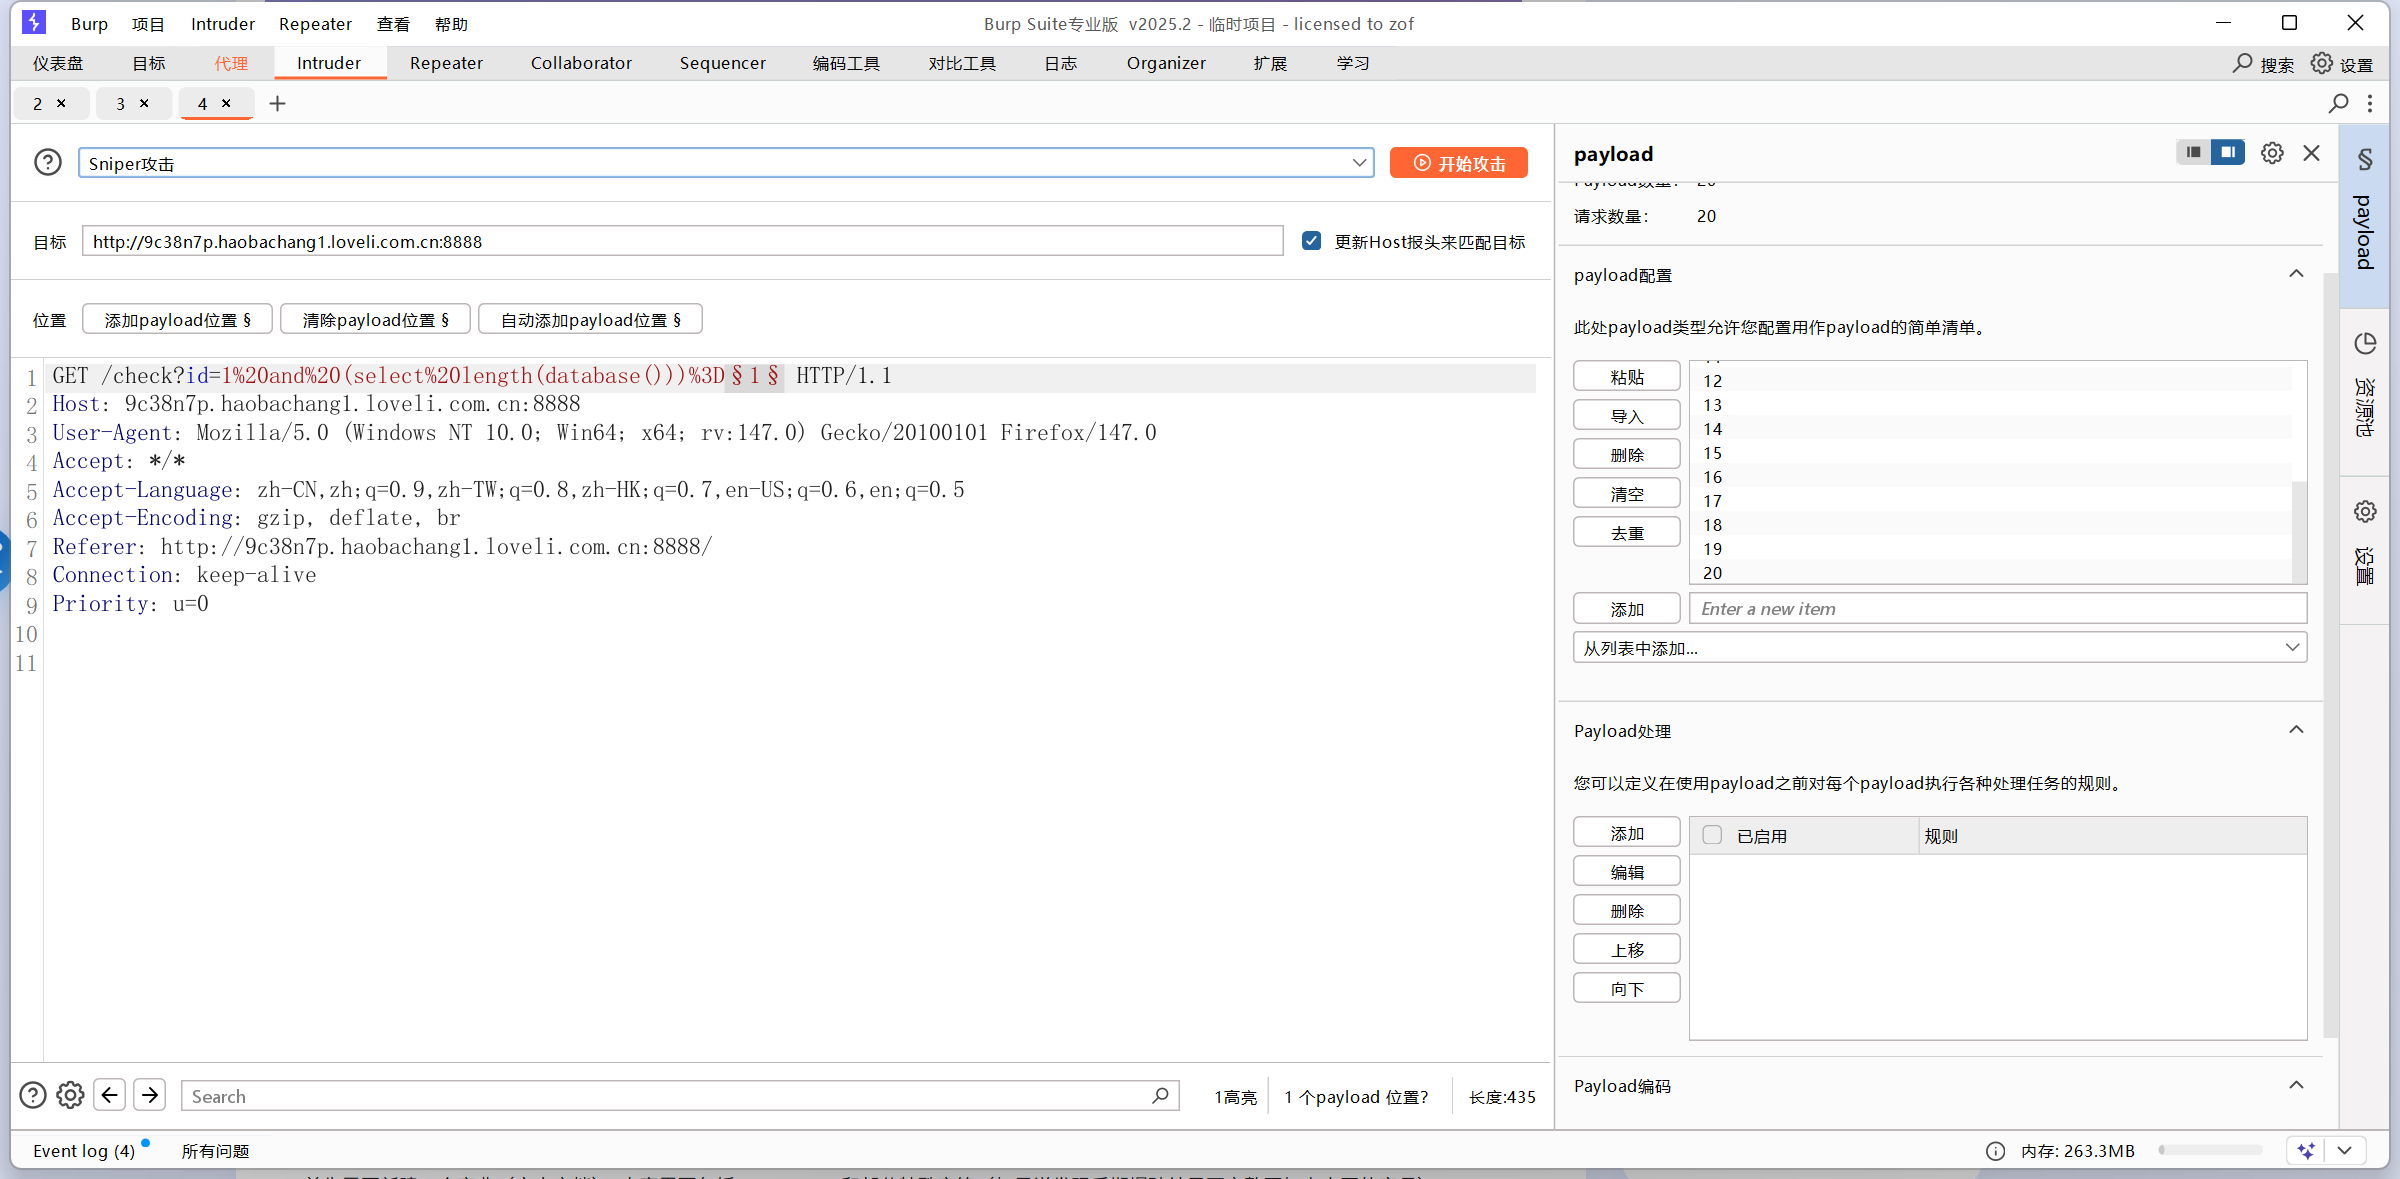Viewport: 2400px width, 1179px height.
Task: Open editor settings gear at bottom left
Action: (70, 1095)
